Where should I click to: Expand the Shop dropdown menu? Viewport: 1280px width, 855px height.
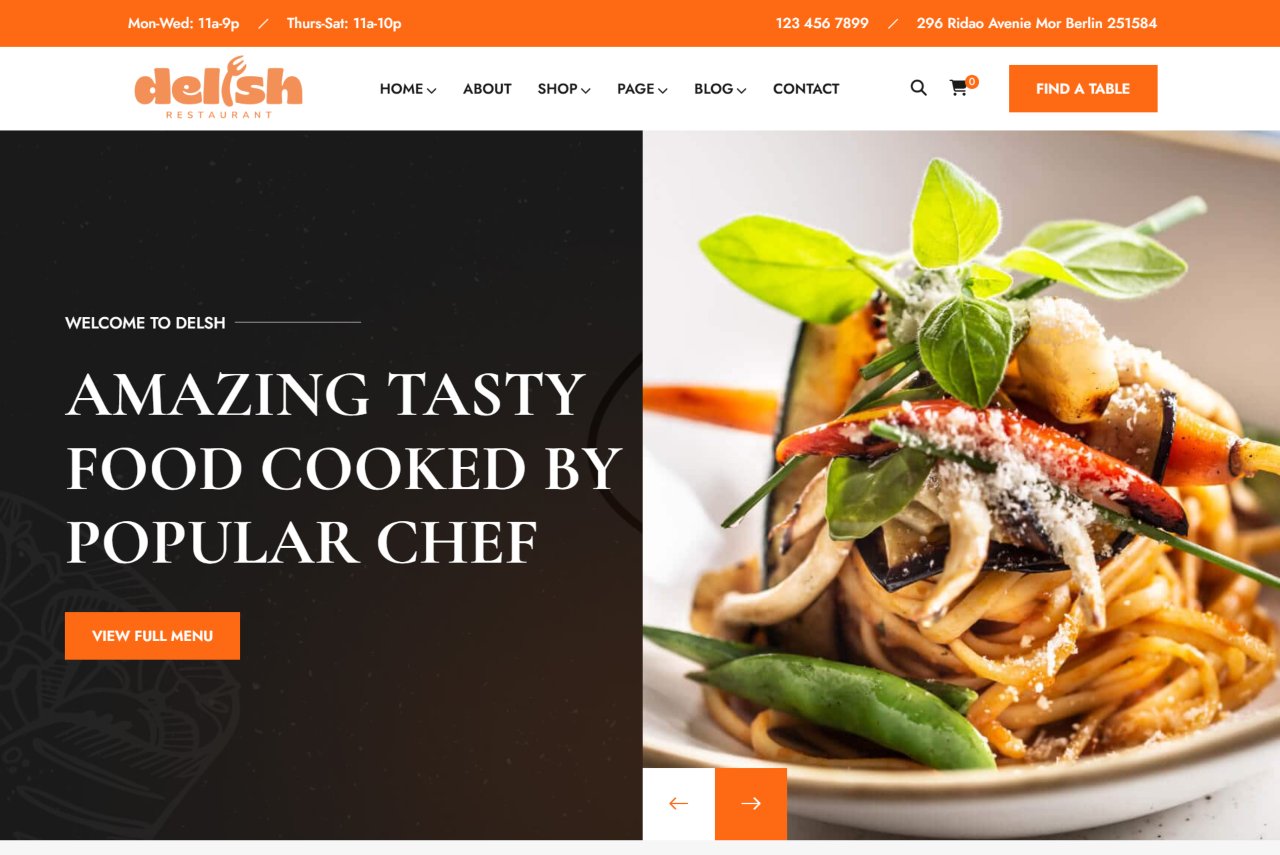564,89
